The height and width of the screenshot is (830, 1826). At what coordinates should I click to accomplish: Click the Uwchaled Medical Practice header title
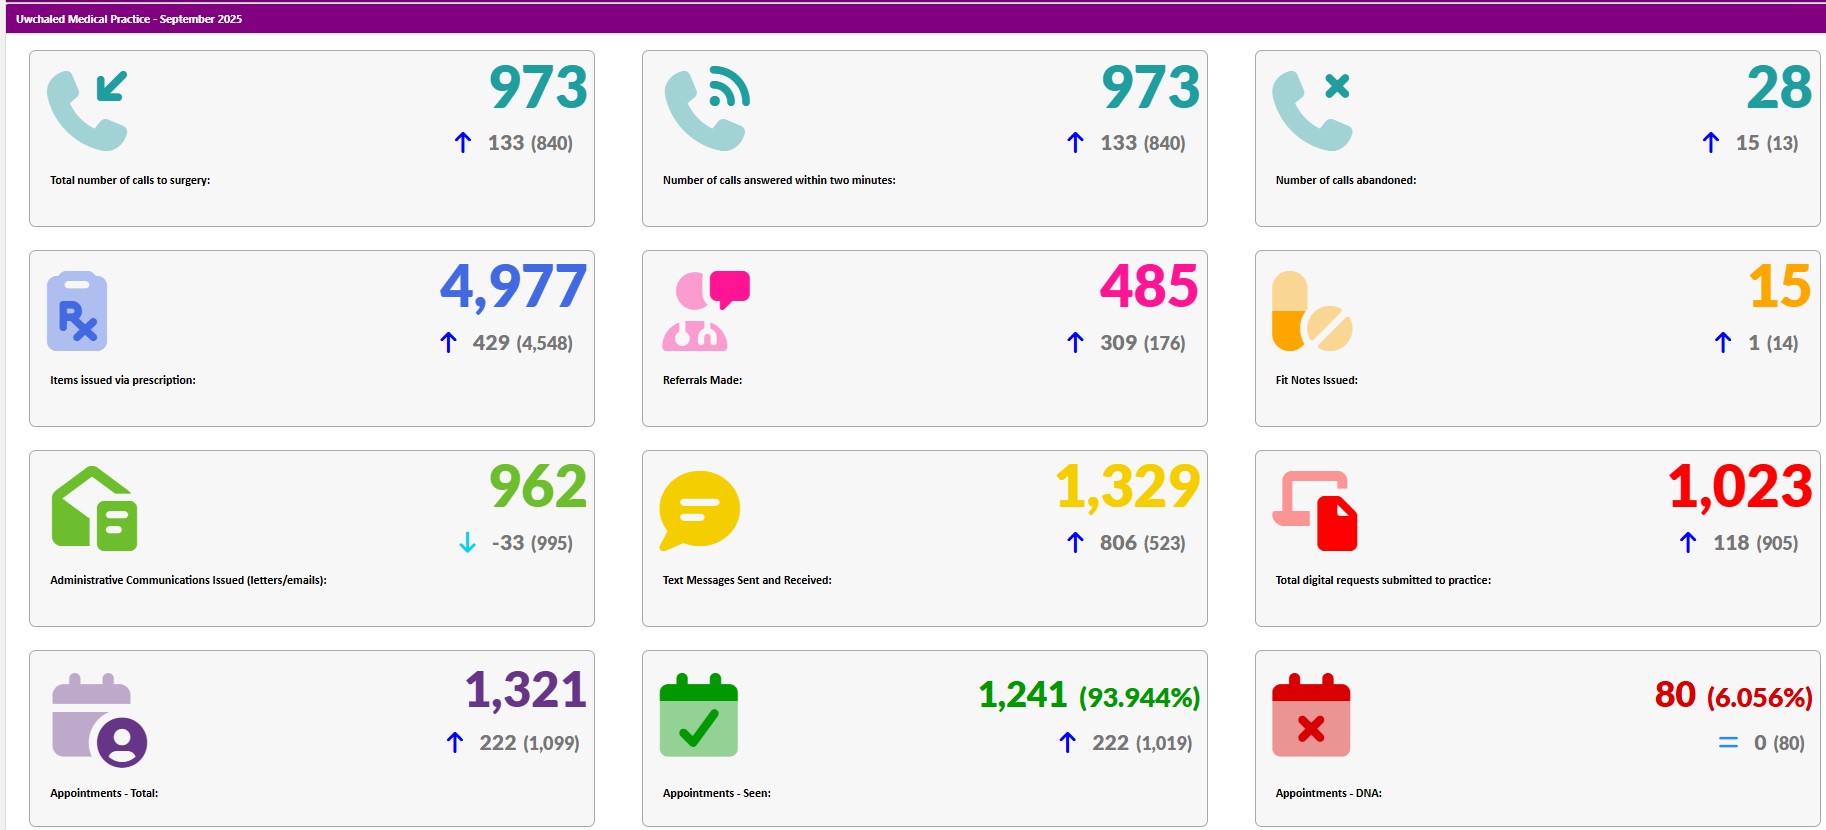[x=129, y=19]
